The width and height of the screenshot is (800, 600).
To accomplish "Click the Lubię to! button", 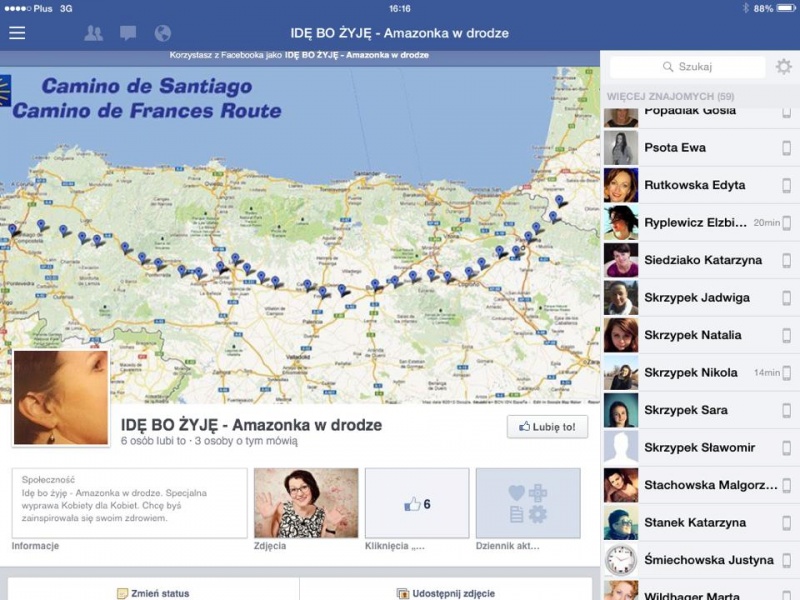I will [547, 427].
